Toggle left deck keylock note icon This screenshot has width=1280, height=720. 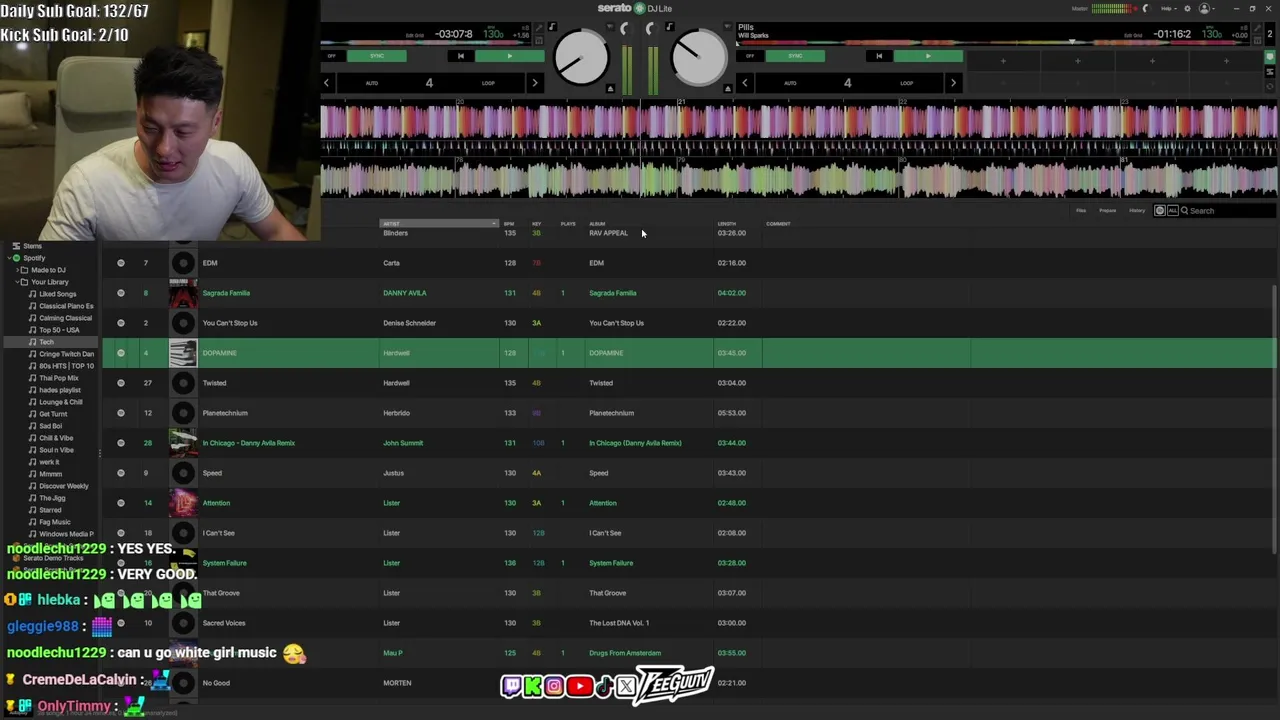pyautogui.click(x=551, y=27)
